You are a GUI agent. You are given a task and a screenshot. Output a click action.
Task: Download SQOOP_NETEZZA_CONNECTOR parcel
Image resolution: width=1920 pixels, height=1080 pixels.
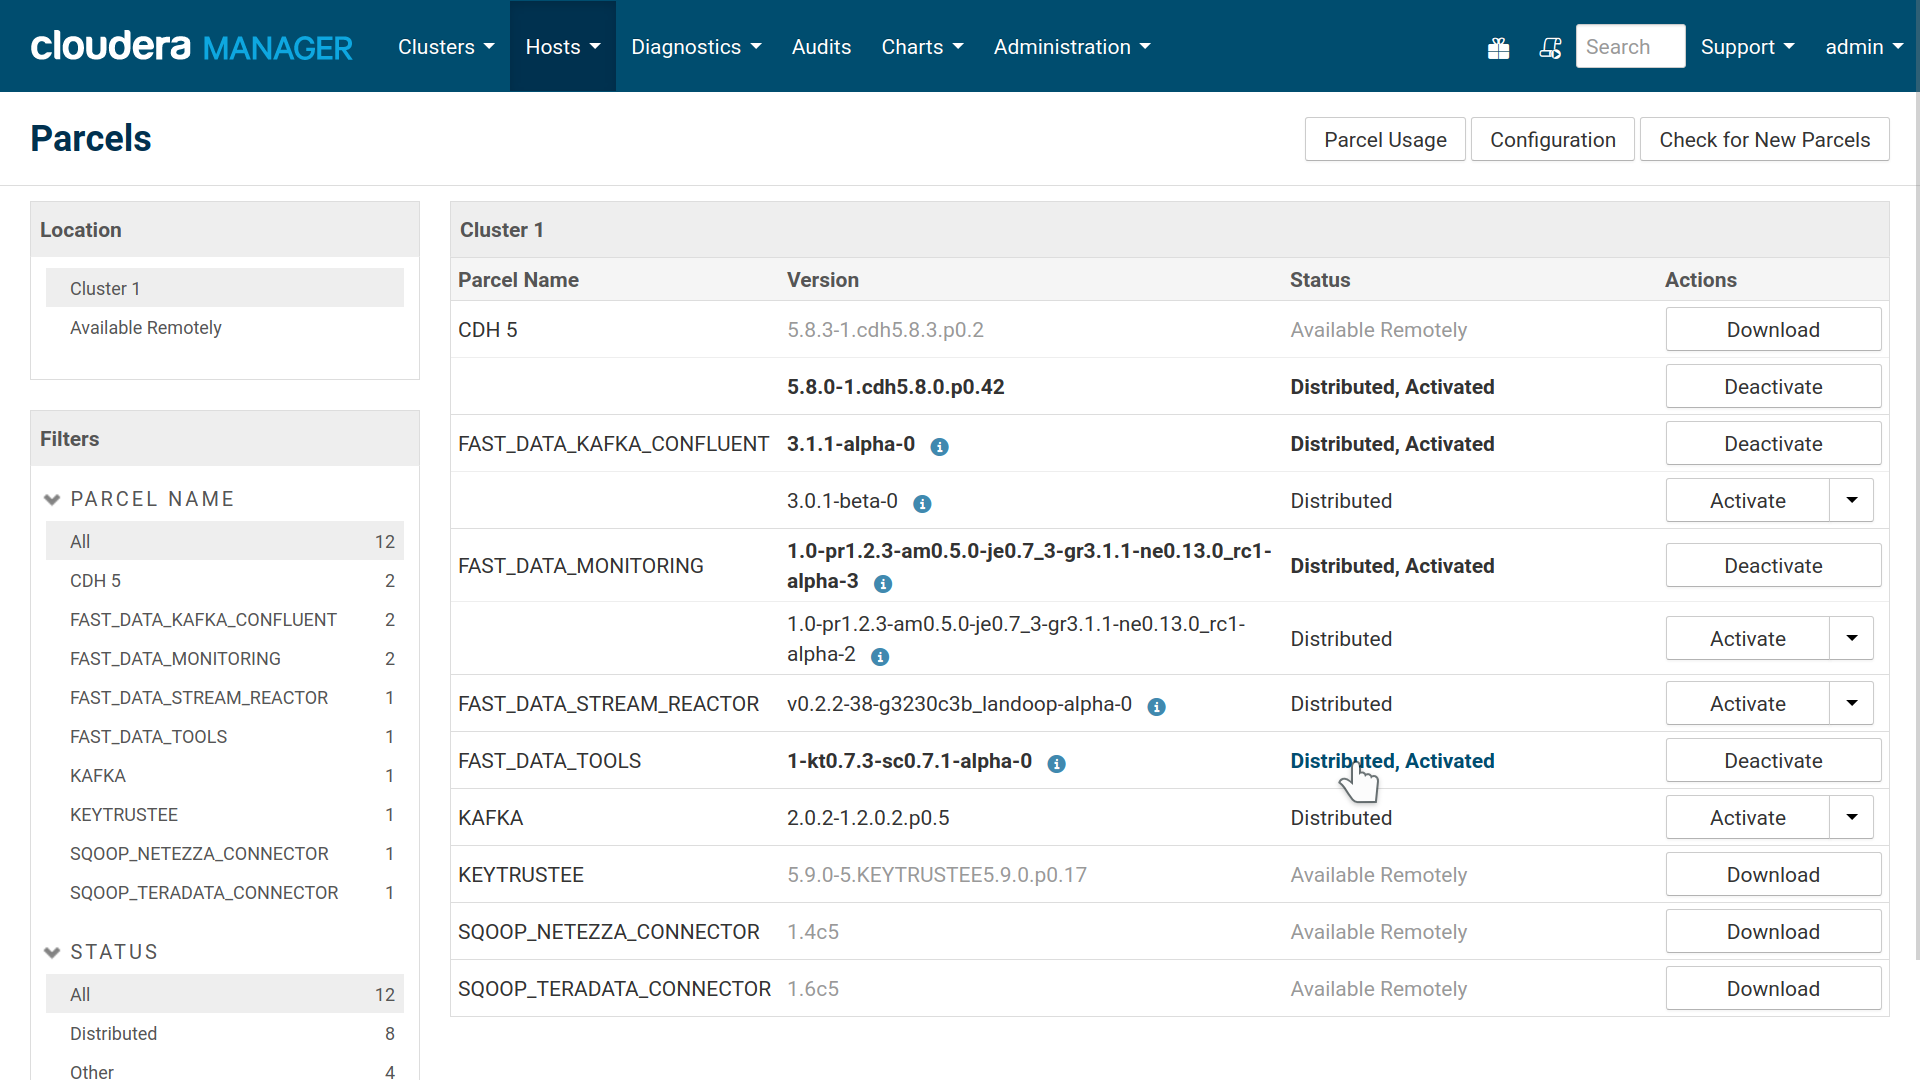1773,931
